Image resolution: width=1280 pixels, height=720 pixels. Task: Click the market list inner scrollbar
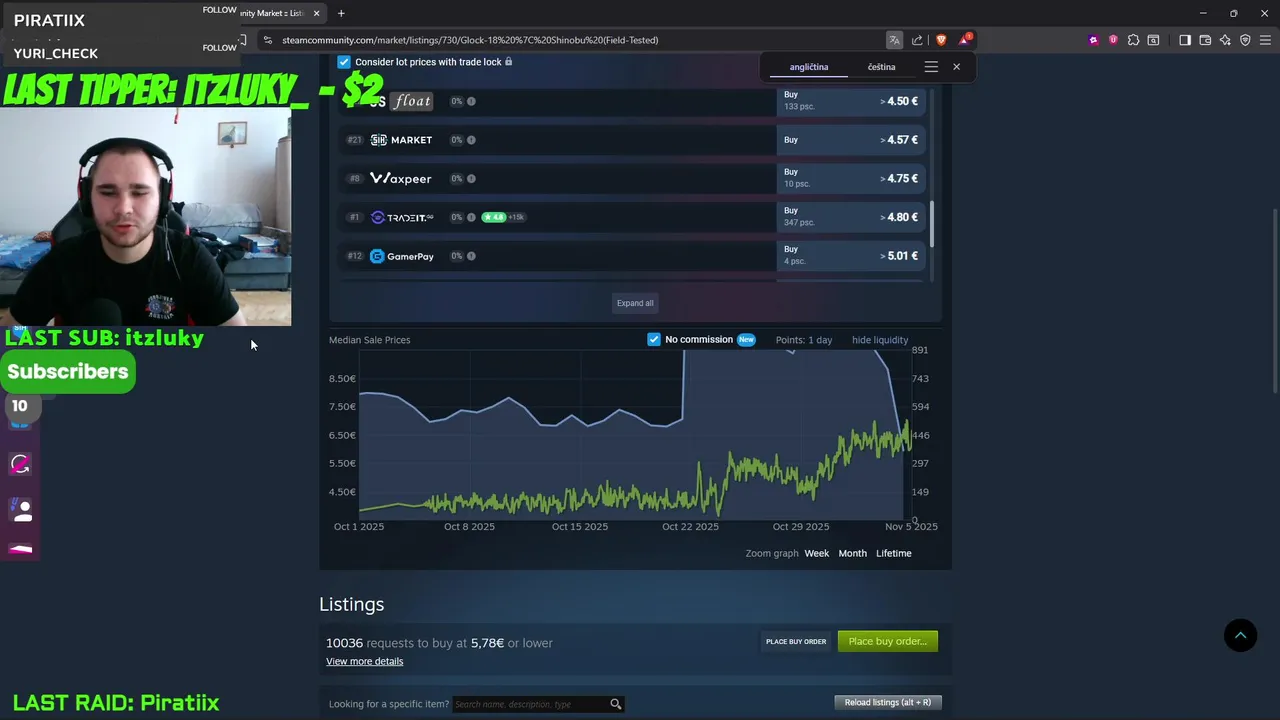pos(932,224)
